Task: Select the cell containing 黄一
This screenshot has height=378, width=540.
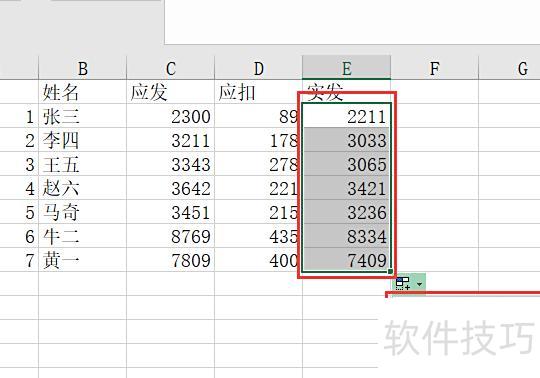Action: (x=83, y=260)
